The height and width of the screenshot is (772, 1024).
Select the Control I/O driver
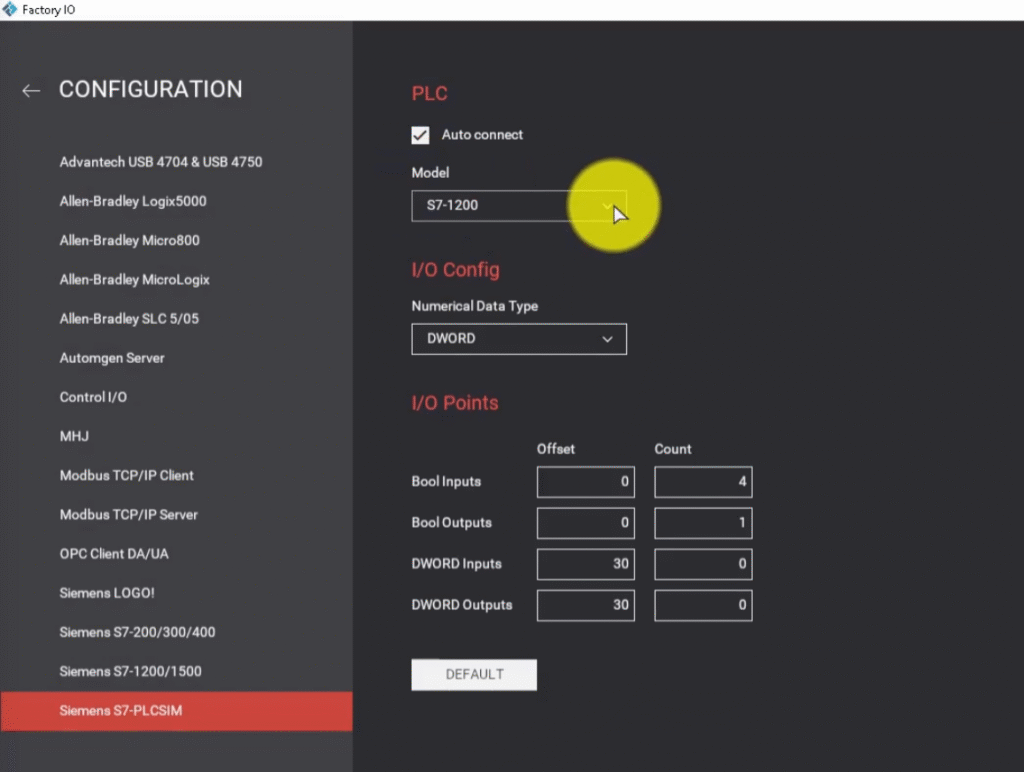tap(93, 397)
